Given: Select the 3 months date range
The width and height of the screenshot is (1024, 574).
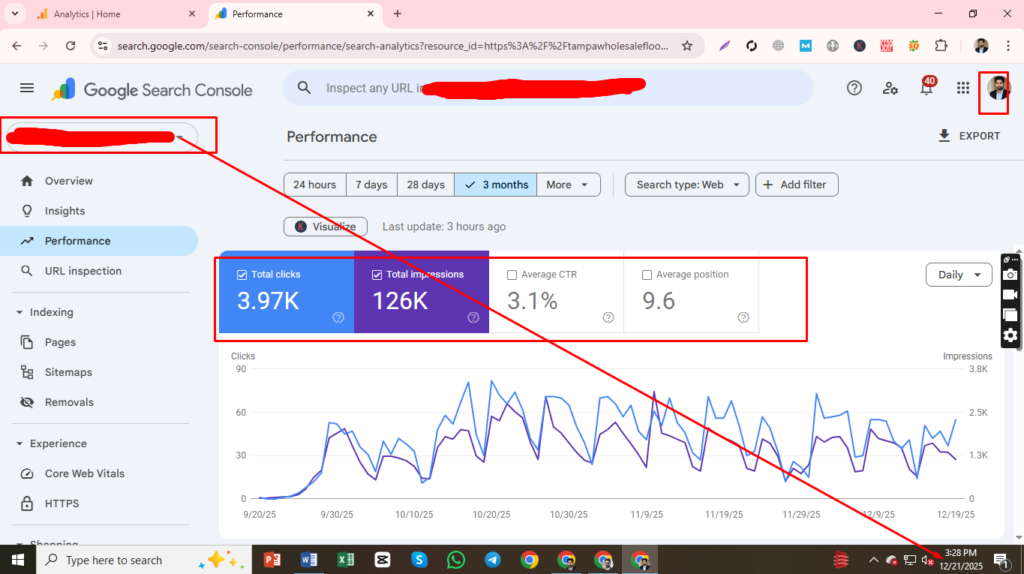Looking at the screenshot, I should (x=496, y=185).
